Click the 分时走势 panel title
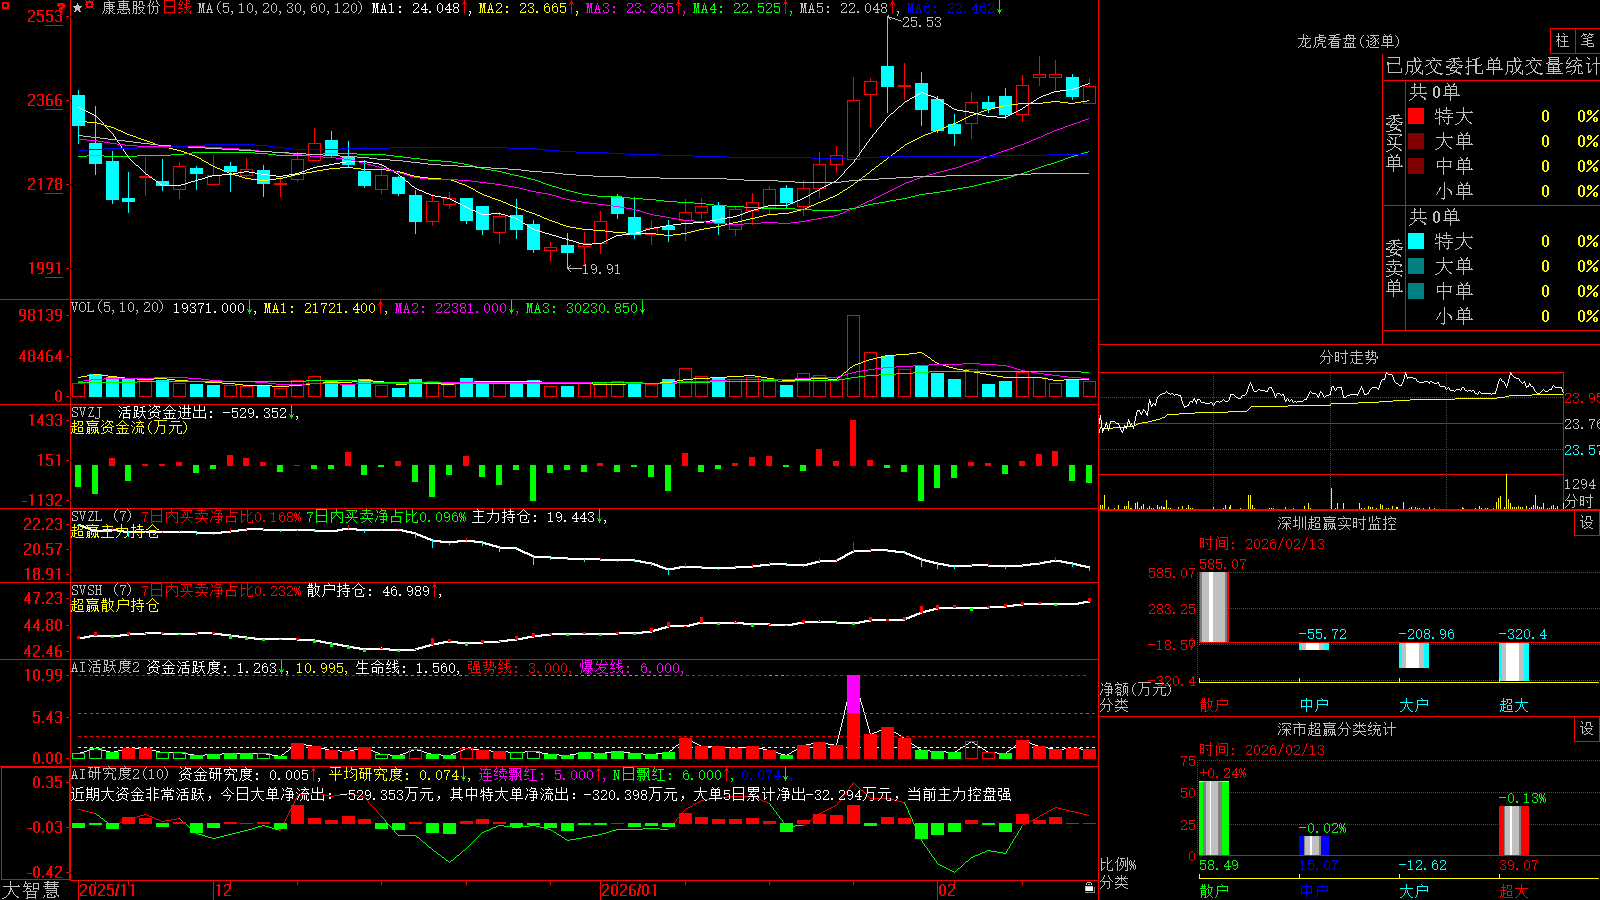 [1348, 357]
